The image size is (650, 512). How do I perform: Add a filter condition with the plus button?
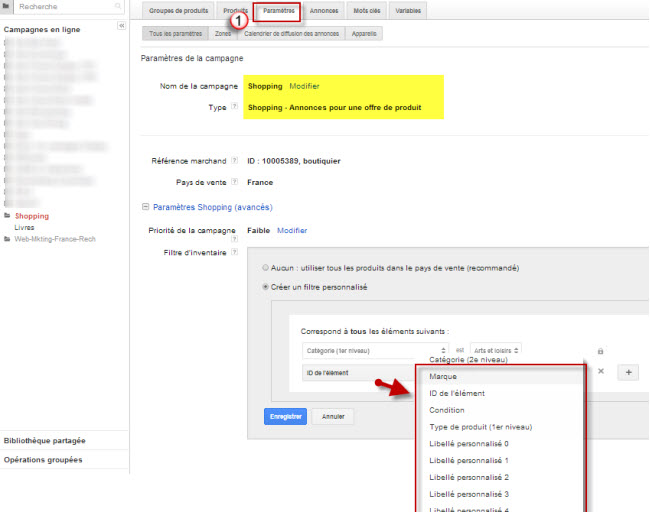click(x=628, y=372)
